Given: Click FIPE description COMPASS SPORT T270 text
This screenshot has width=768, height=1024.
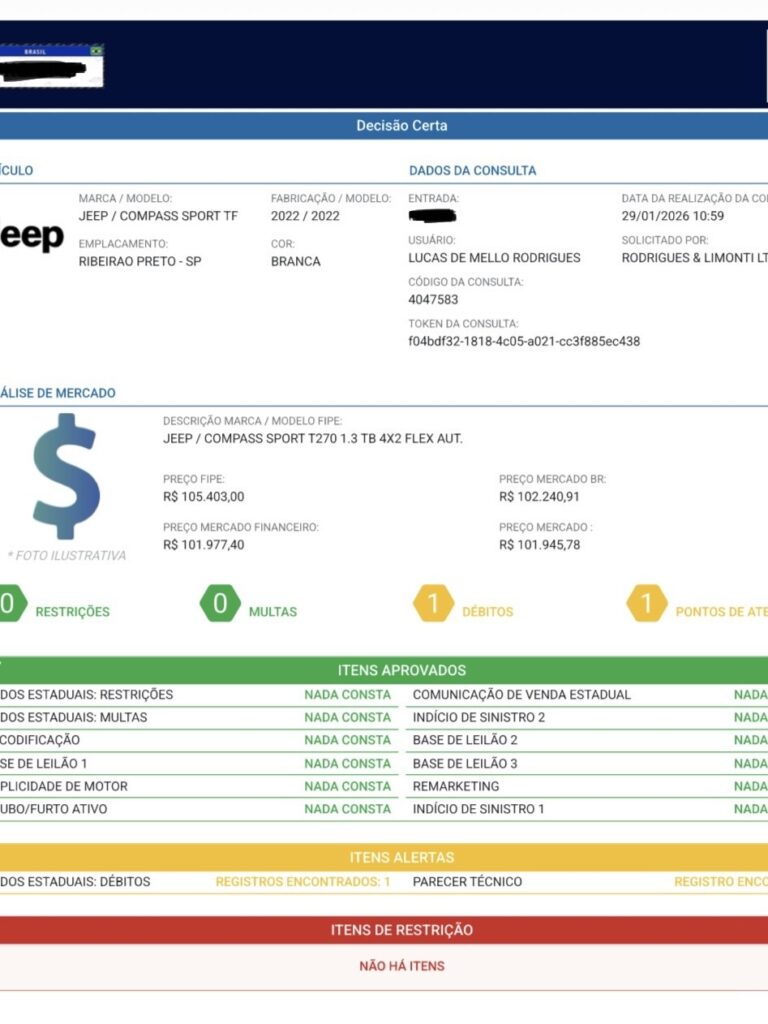Looking at the screenshot, I should tap(313, 439).
